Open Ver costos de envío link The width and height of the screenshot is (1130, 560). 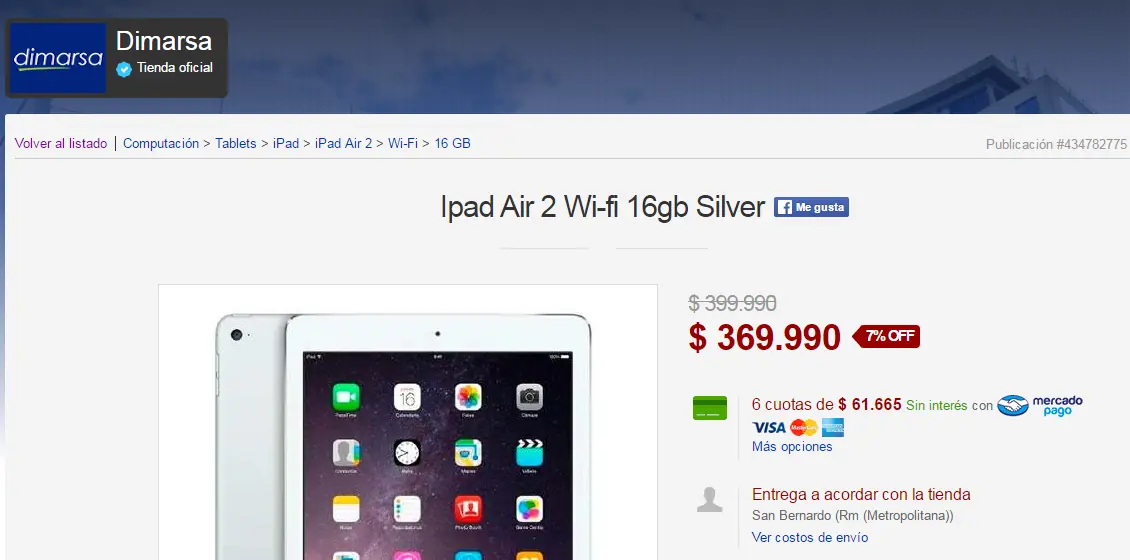810,538
